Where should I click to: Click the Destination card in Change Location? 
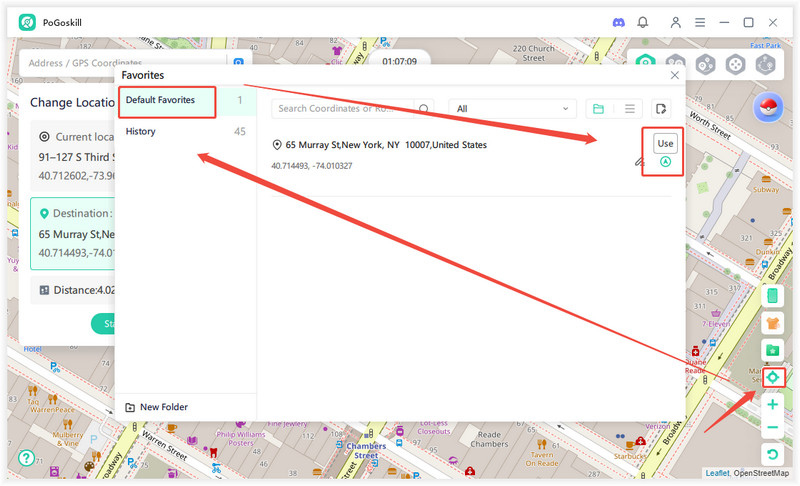click(x=73, y=234)
